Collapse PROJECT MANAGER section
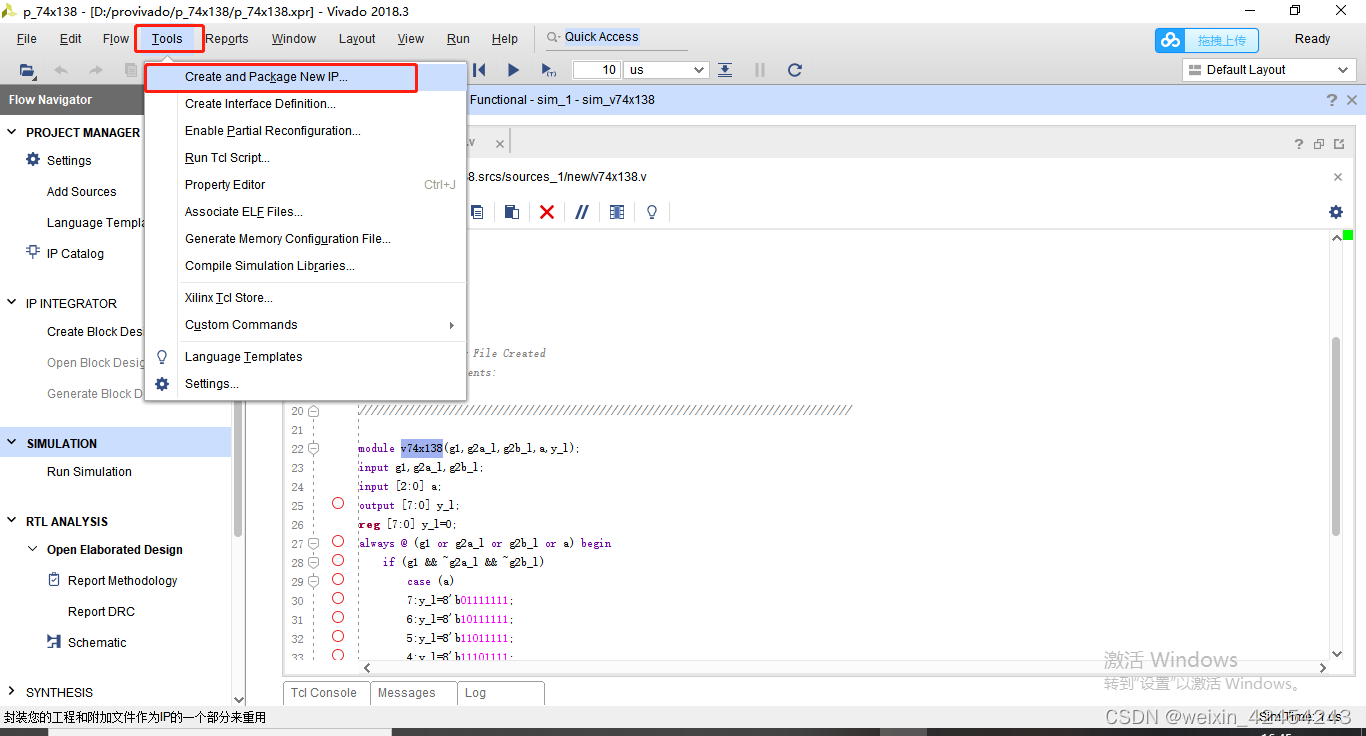1366x736 pixels. click(12, 133)
